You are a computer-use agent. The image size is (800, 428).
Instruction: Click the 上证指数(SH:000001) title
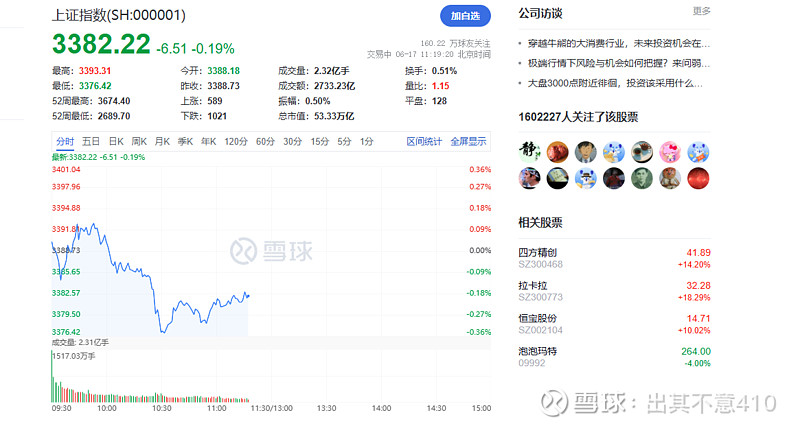(x=118, y=15)
